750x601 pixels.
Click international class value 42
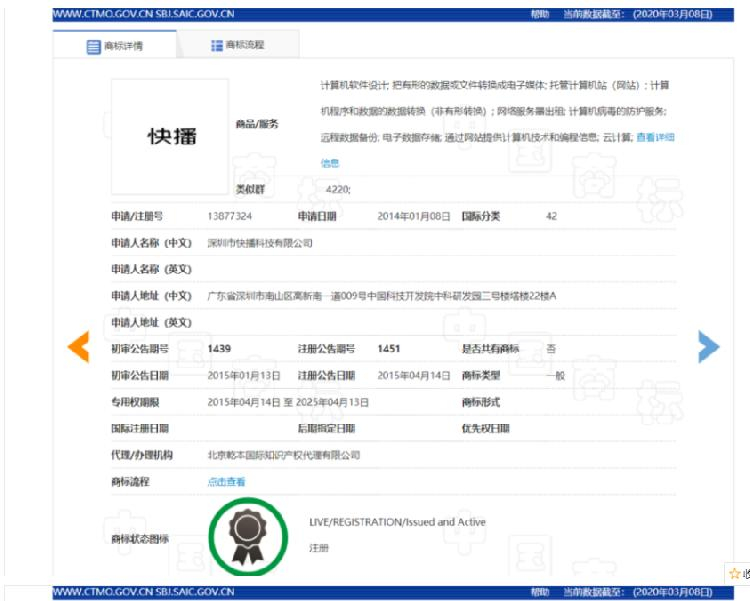[551, 216]
